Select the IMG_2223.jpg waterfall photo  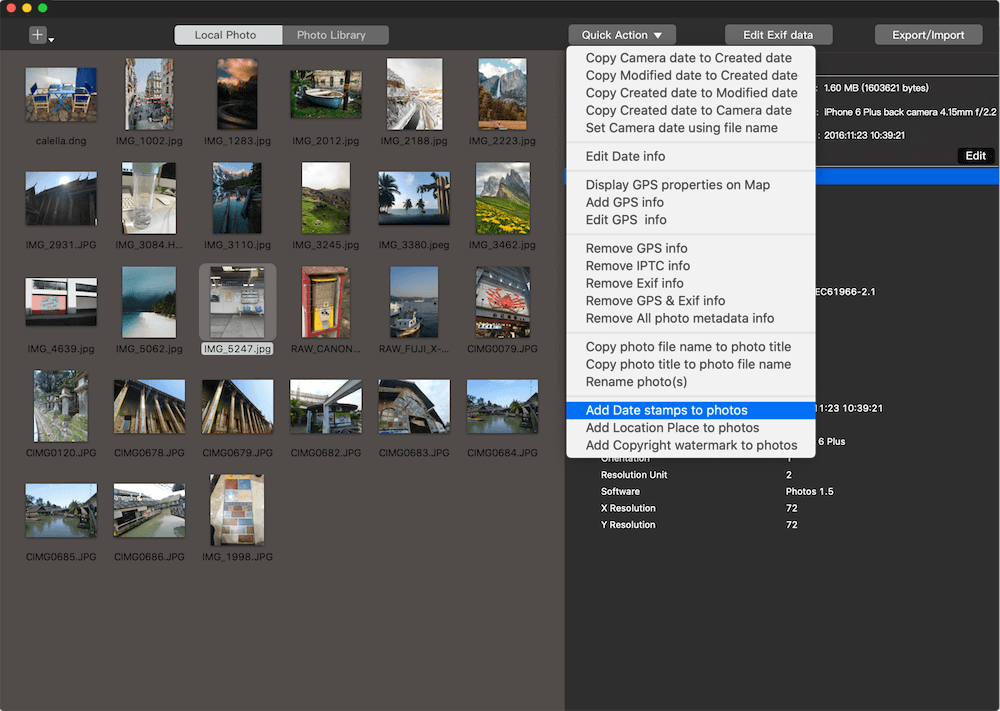click(503, 94)
